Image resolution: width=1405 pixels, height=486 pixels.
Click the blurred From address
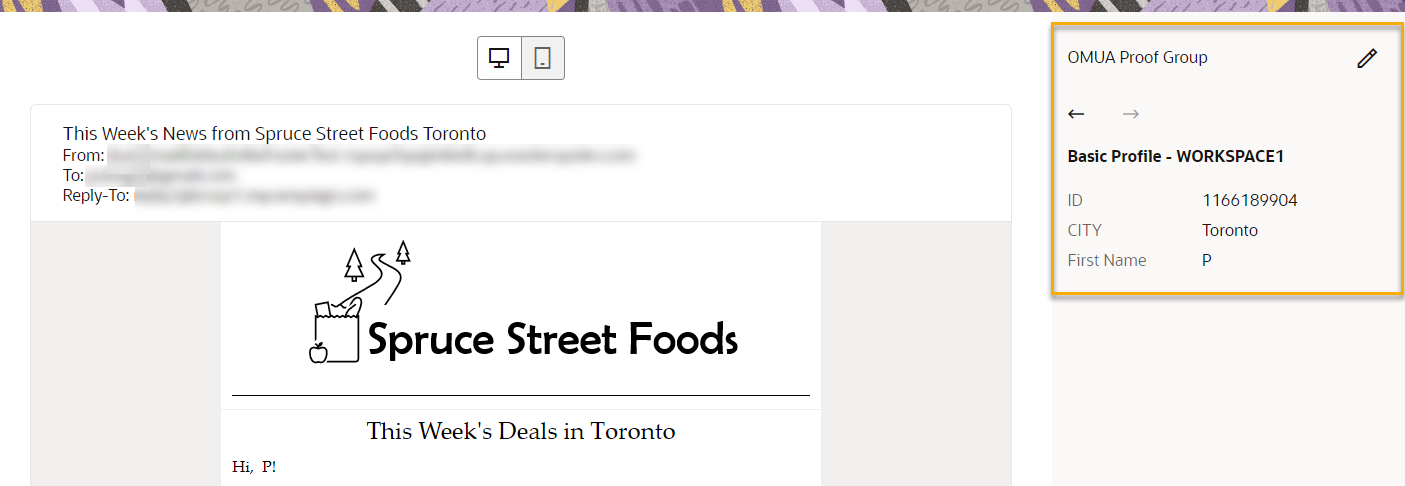pyautogui.click(x=371, y=156)
